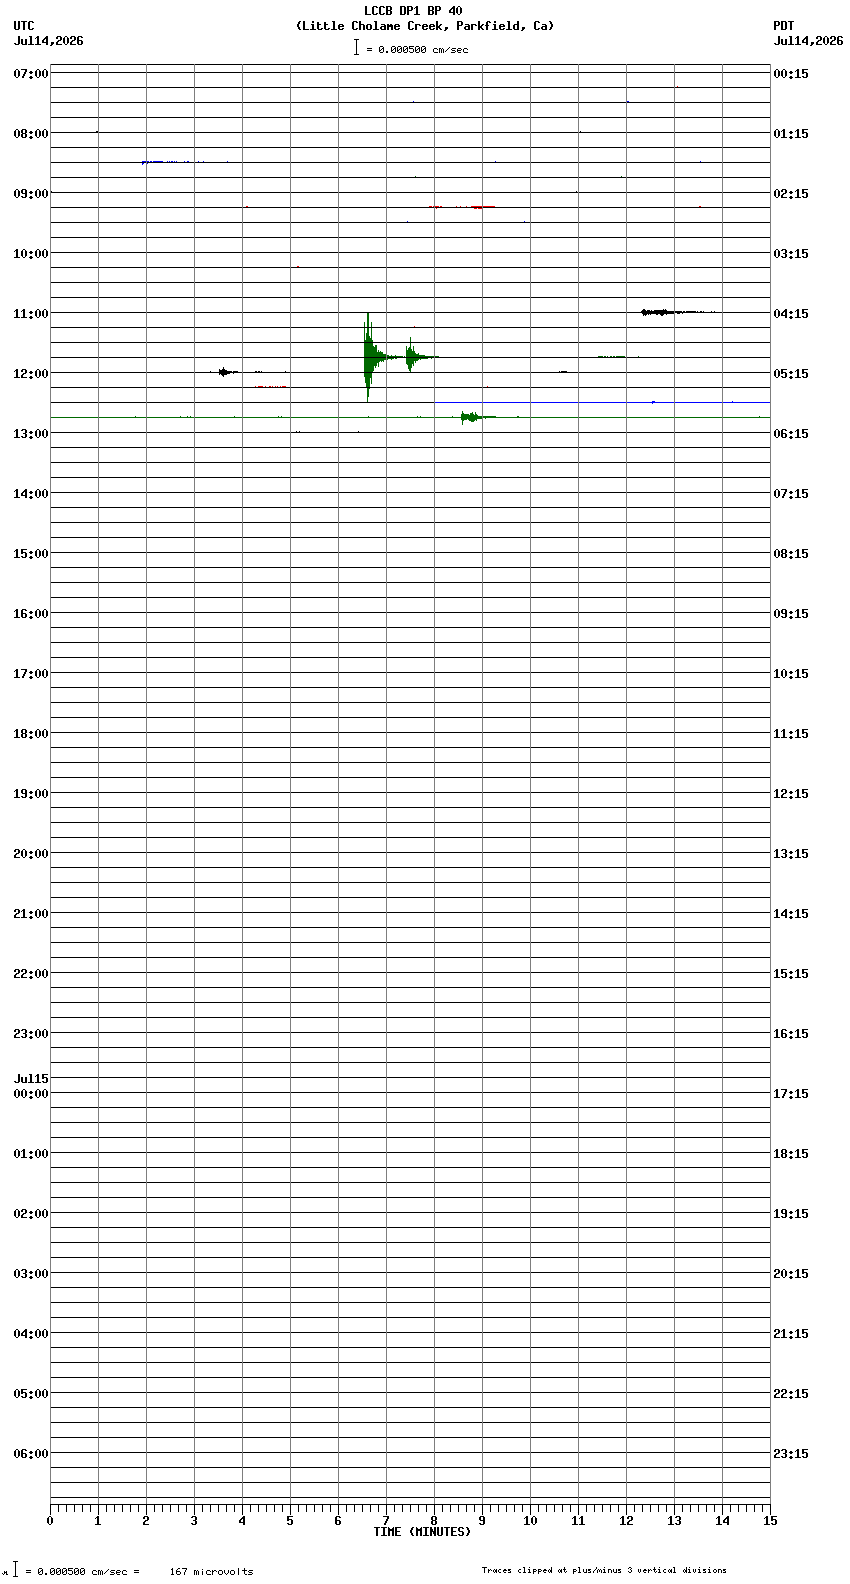Click the Little Cholame Creek, Parkfield location subtitle

coord(425,26)
